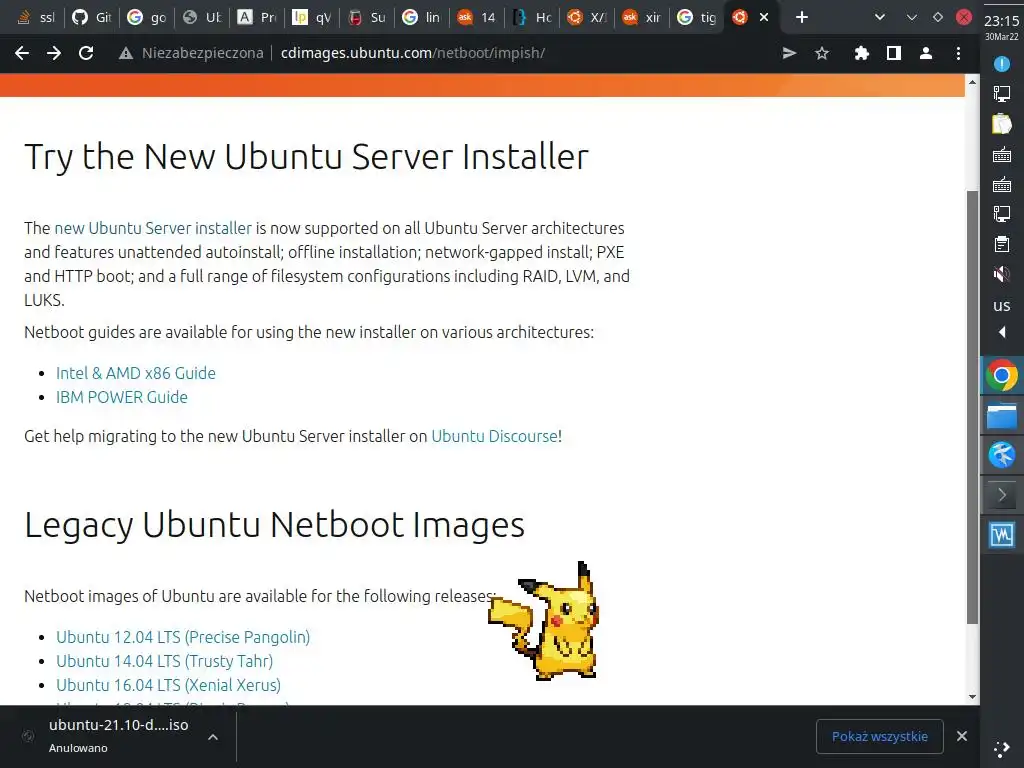Open Chrome three-dot menu
The width and height of the screenshot is (1024, 768).
pos(958,53)
